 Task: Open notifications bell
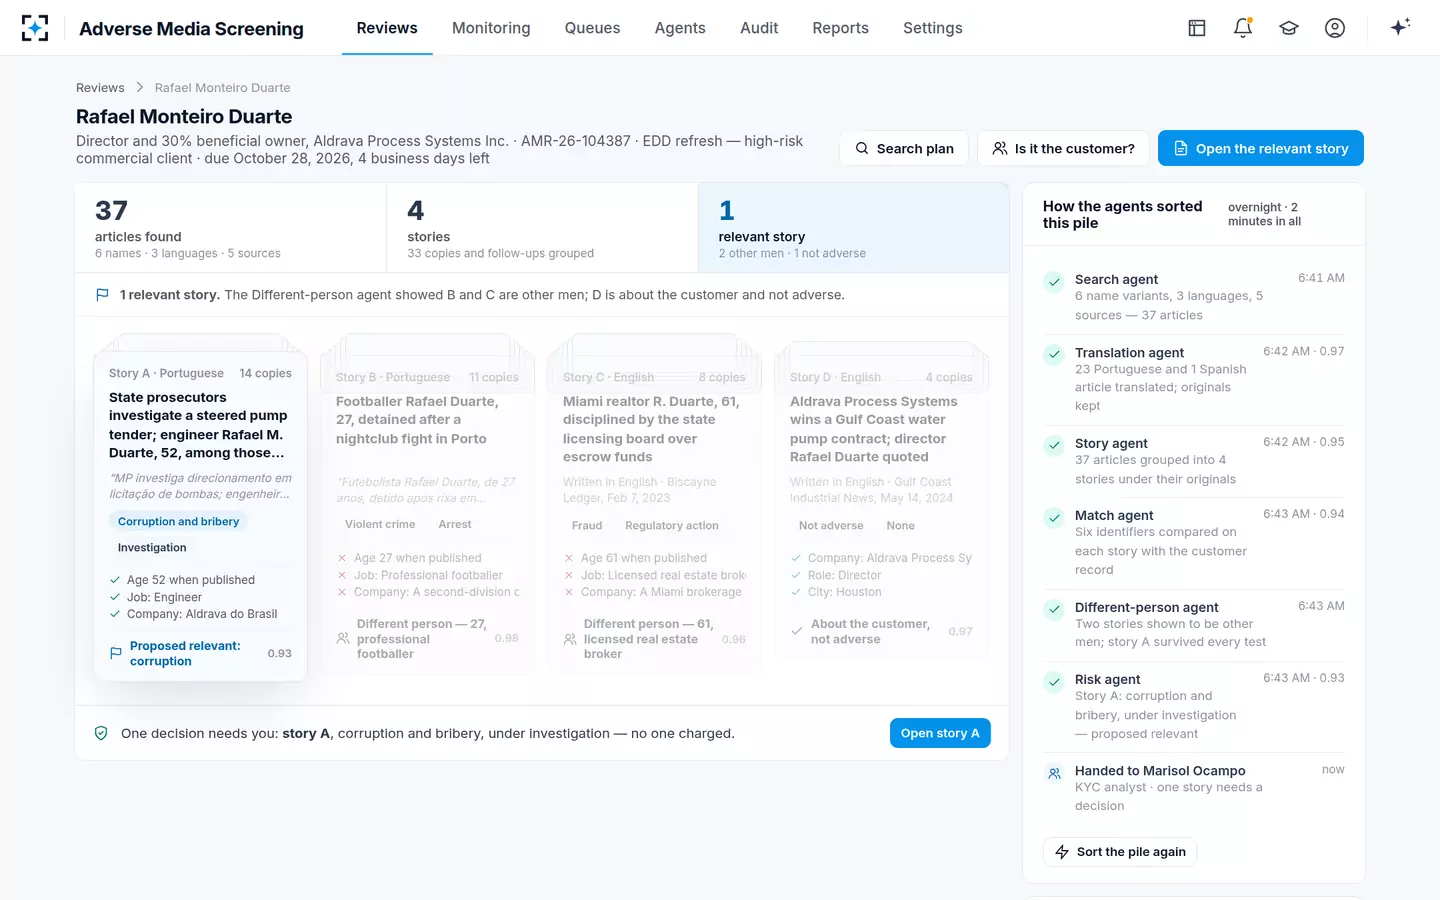1243,28
